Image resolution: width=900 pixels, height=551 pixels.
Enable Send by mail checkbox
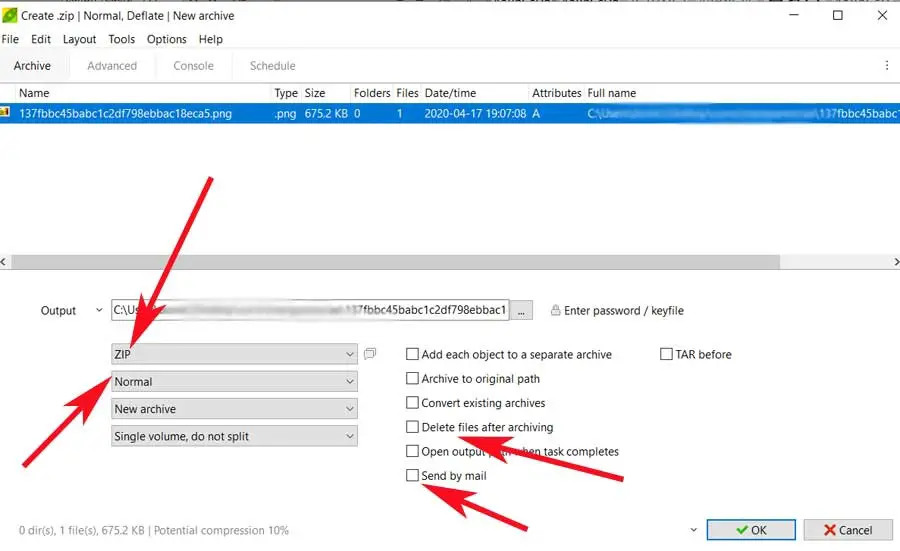(x=412, y=475)
